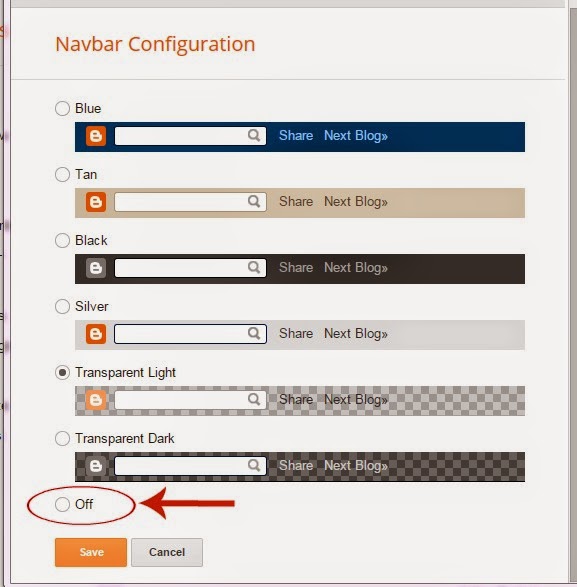Viewport: 577px width, 587px height.
Task: Click Next Blog» in Transparent Dark preview
Action: [x=356, y=466]
